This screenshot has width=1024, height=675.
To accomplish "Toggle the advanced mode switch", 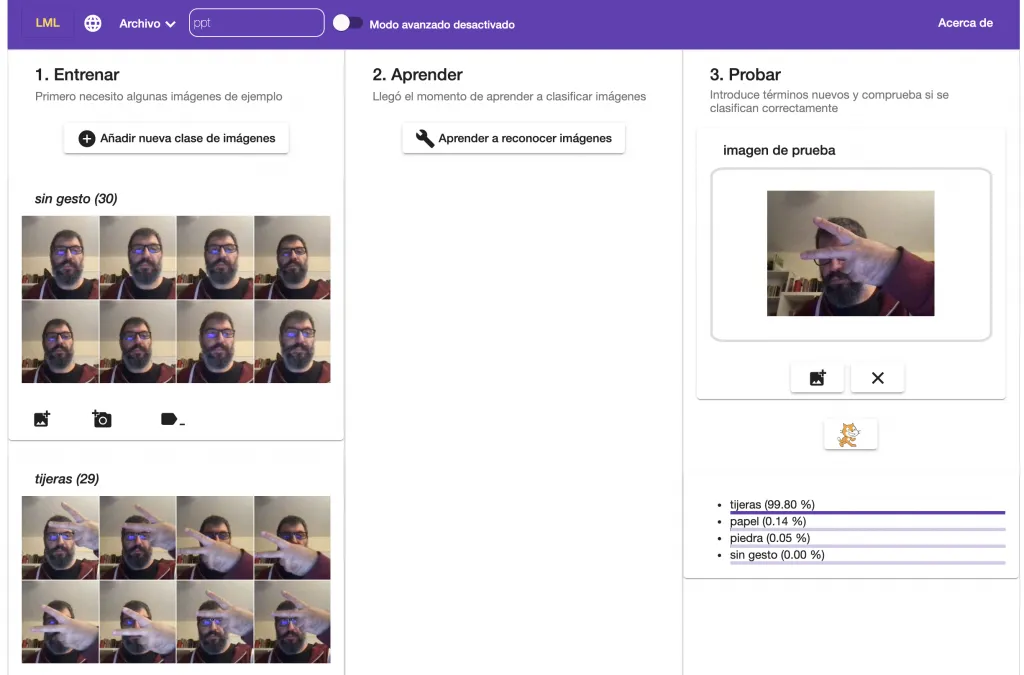I will coord(348,23).
